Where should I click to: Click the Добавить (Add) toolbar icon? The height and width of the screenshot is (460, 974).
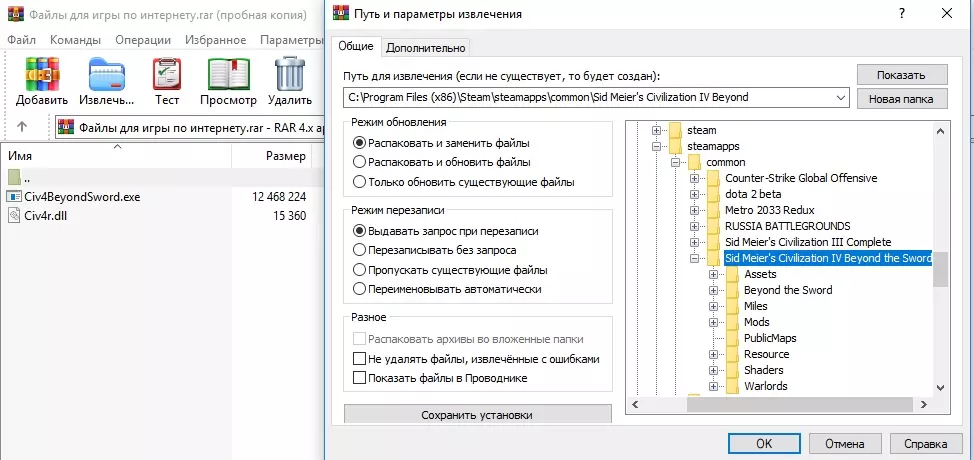(42, 75)
